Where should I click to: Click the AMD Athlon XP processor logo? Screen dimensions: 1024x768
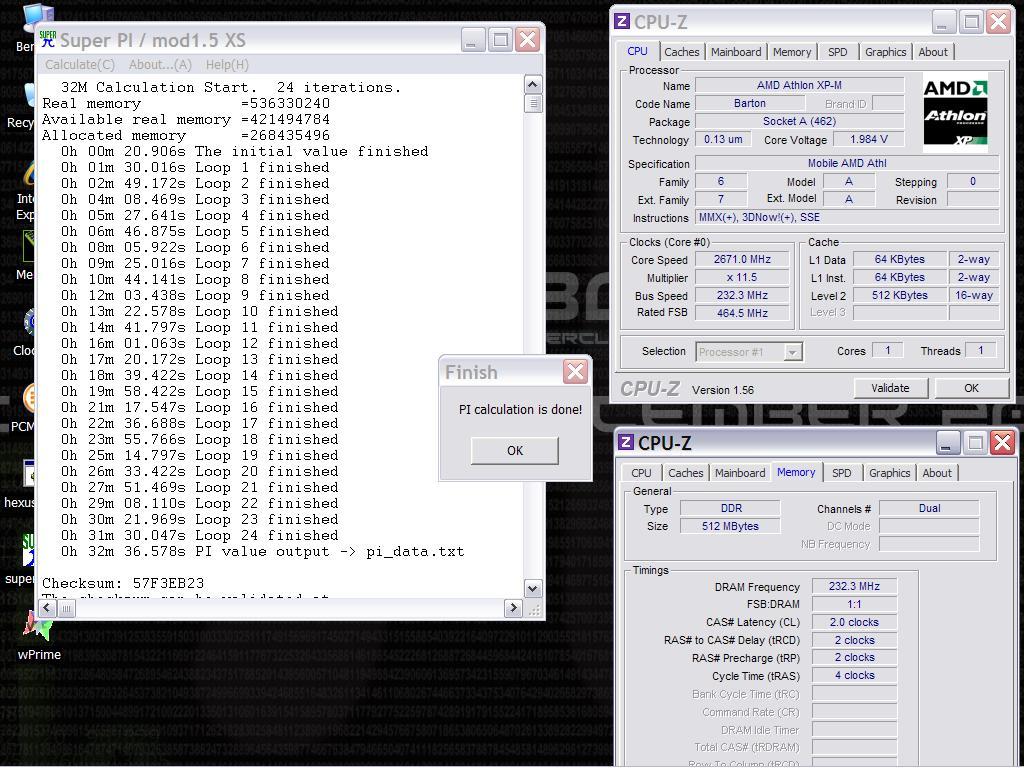955,113
